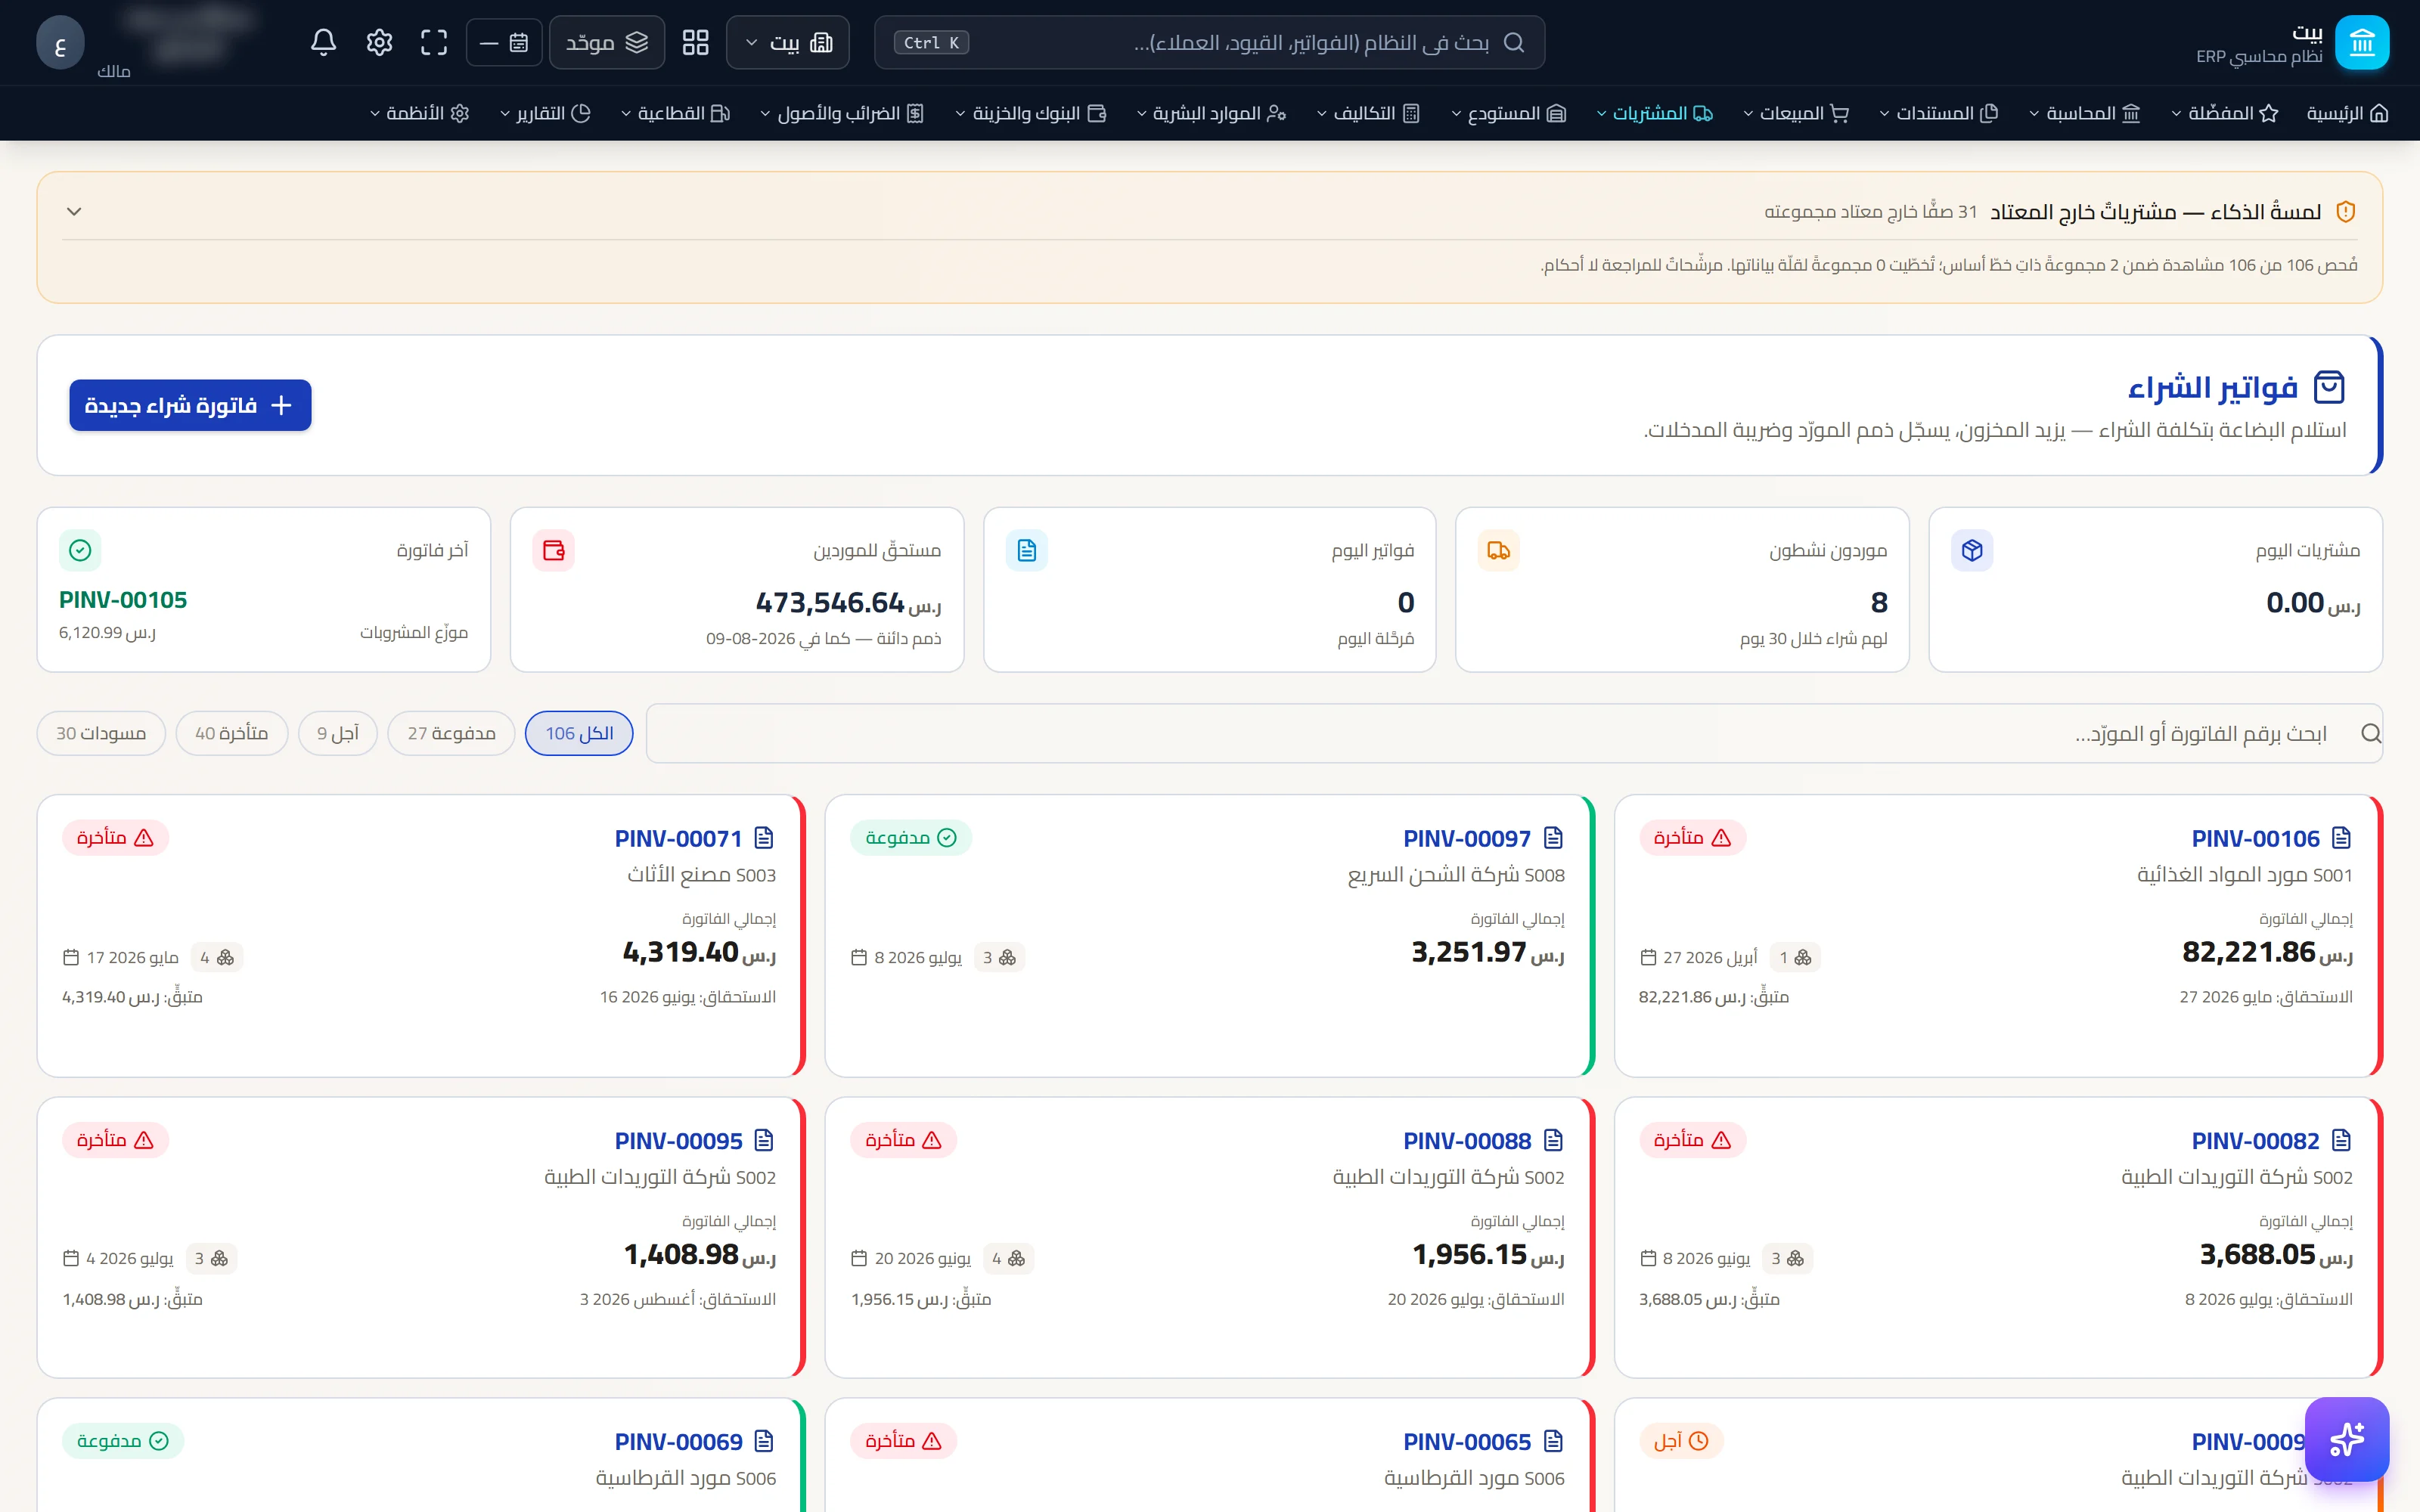
Task: Click the shield icon in the لمسة الذكاء banner
Action: pyautogui.click(x=2345, y=211)
